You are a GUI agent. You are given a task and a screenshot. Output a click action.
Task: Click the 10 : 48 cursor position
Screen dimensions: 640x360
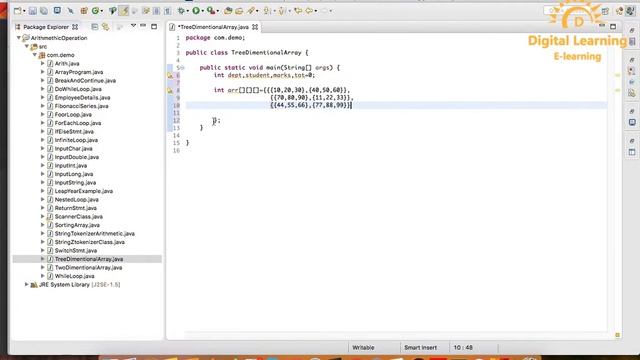[463, 348]
